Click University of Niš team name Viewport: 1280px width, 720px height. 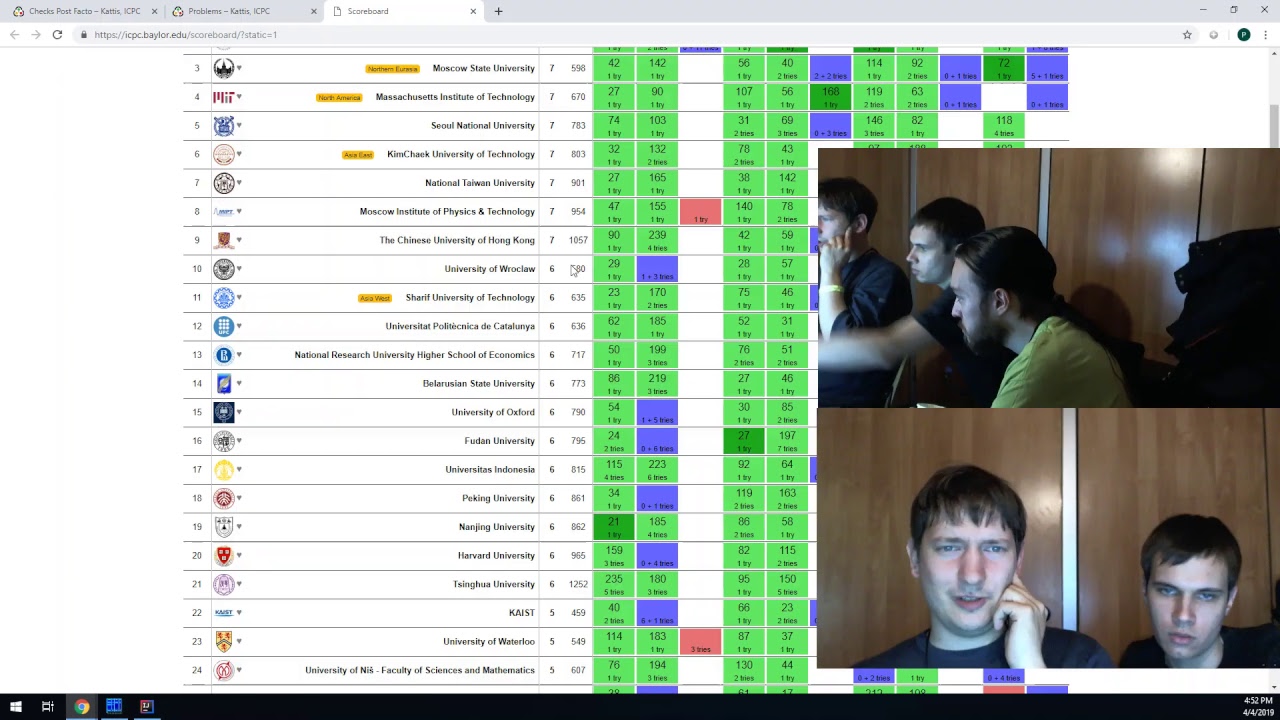[x=420, y=670]
